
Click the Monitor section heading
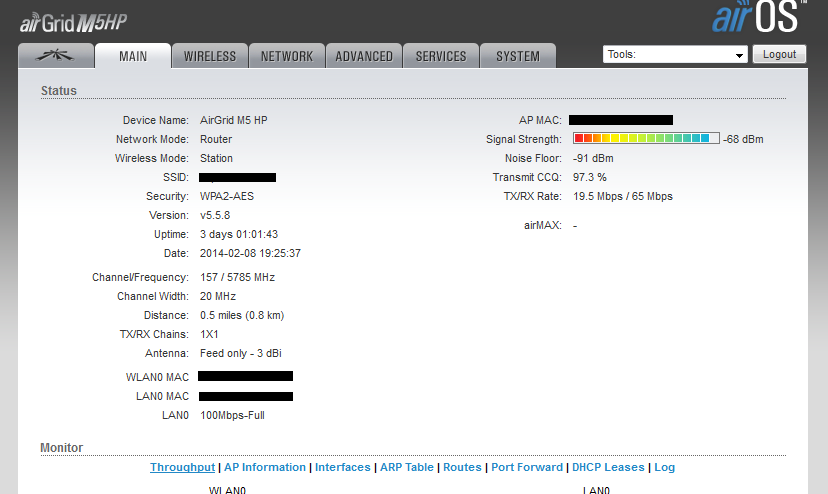(62, 448)
